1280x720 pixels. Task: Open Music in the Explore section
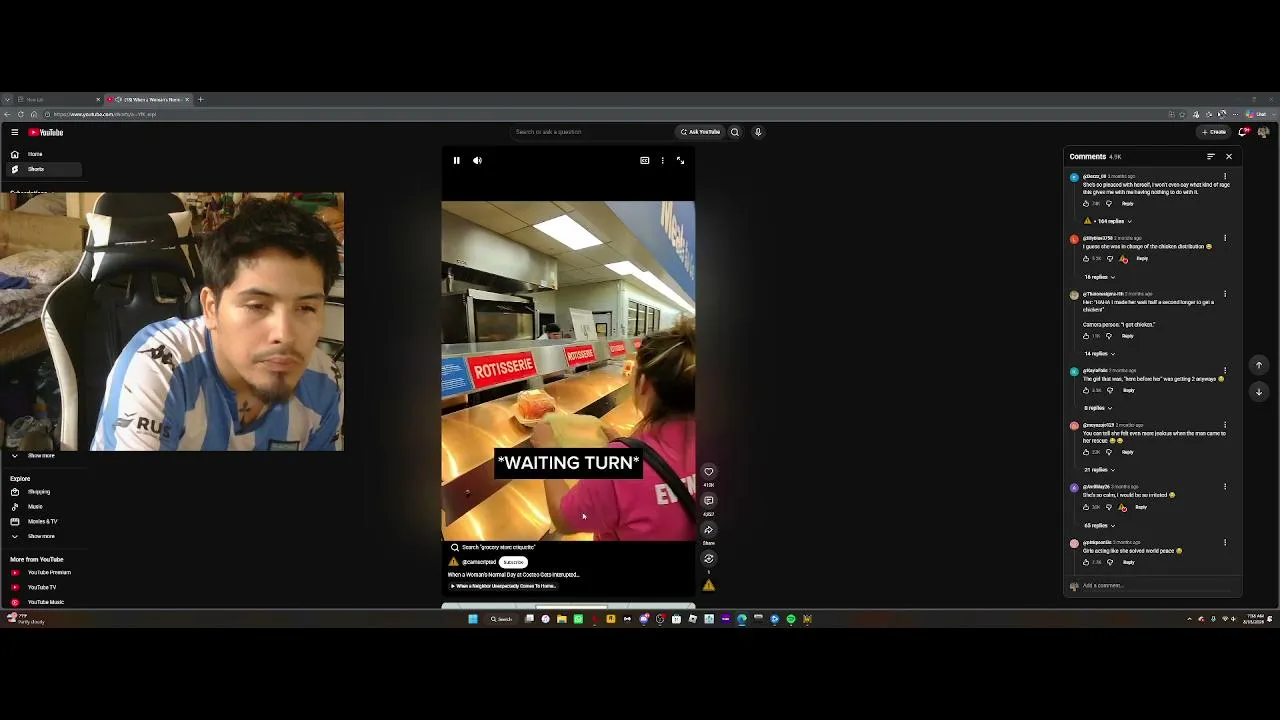pos(44,507)
